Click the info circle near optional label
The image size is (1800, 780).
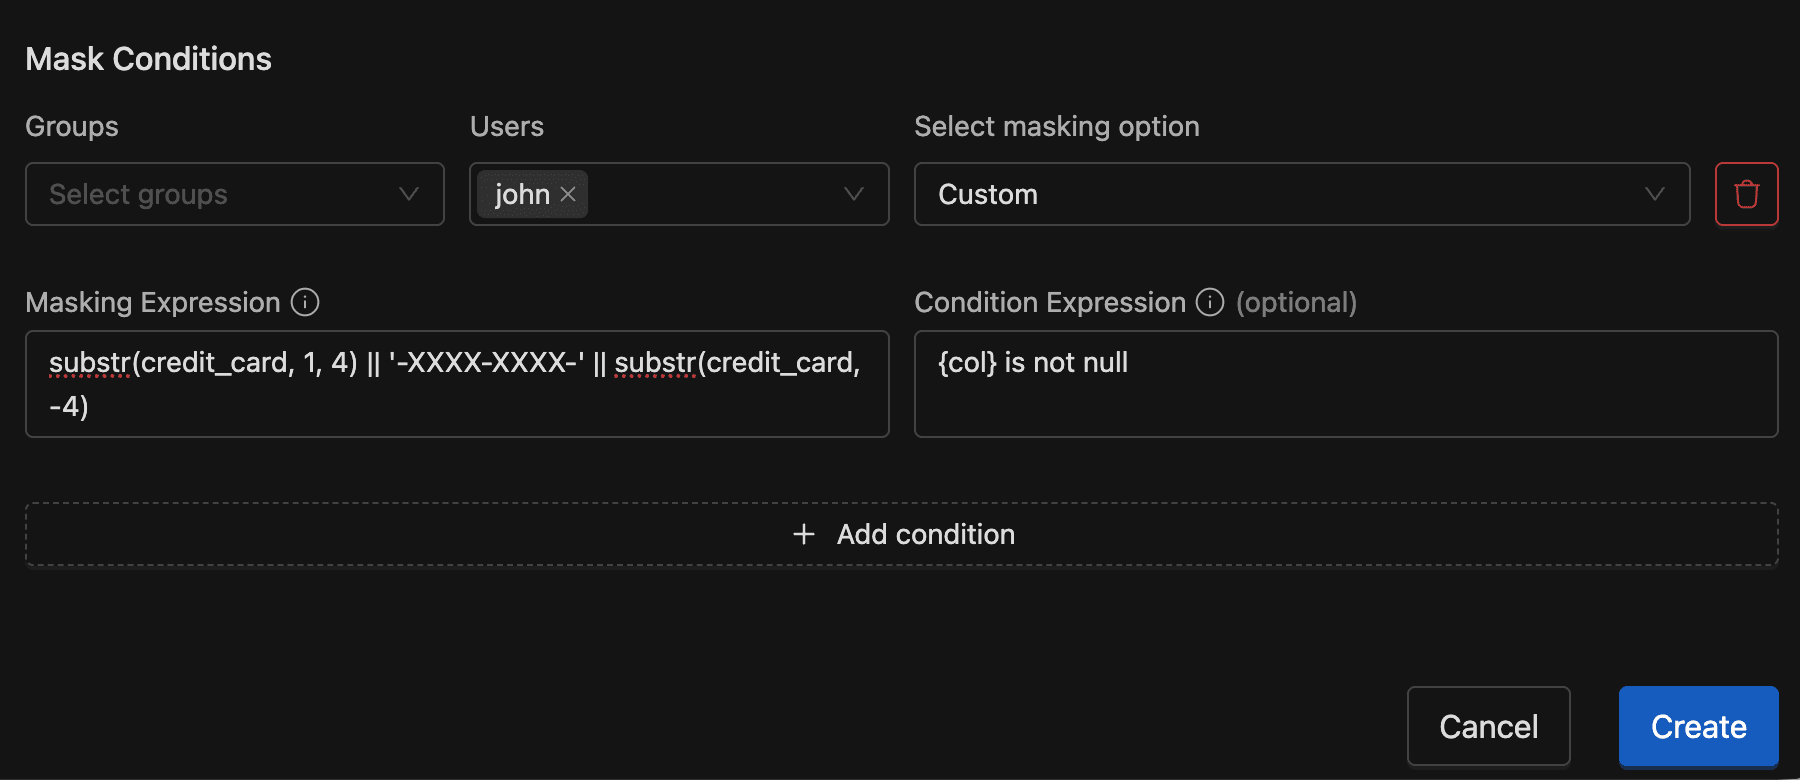[1210, 302]
